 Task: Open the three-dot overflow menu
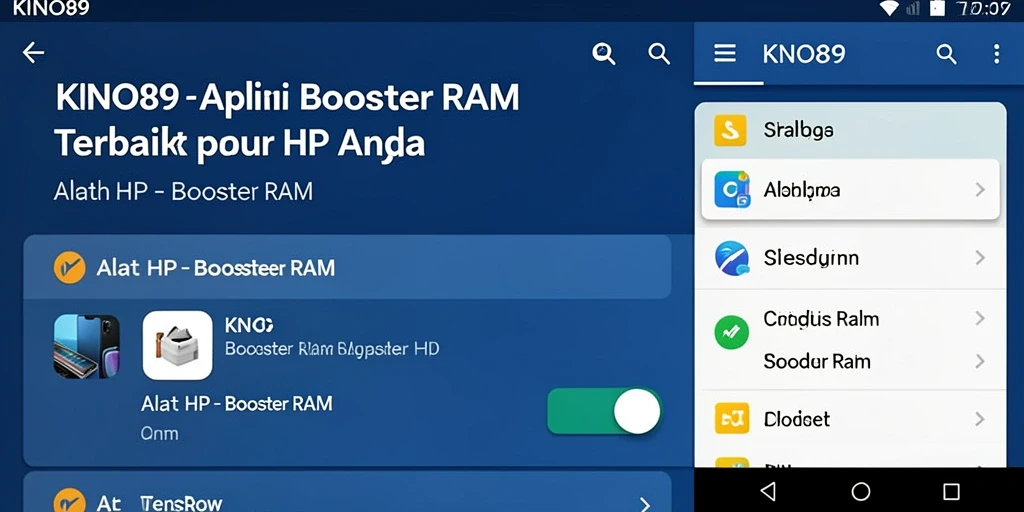[997, 54]
